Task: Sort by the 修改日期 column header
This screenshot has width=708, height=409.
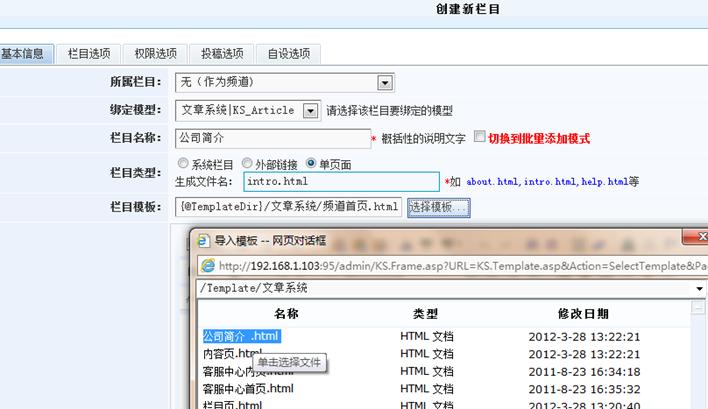Action: (x=583, y=314)
